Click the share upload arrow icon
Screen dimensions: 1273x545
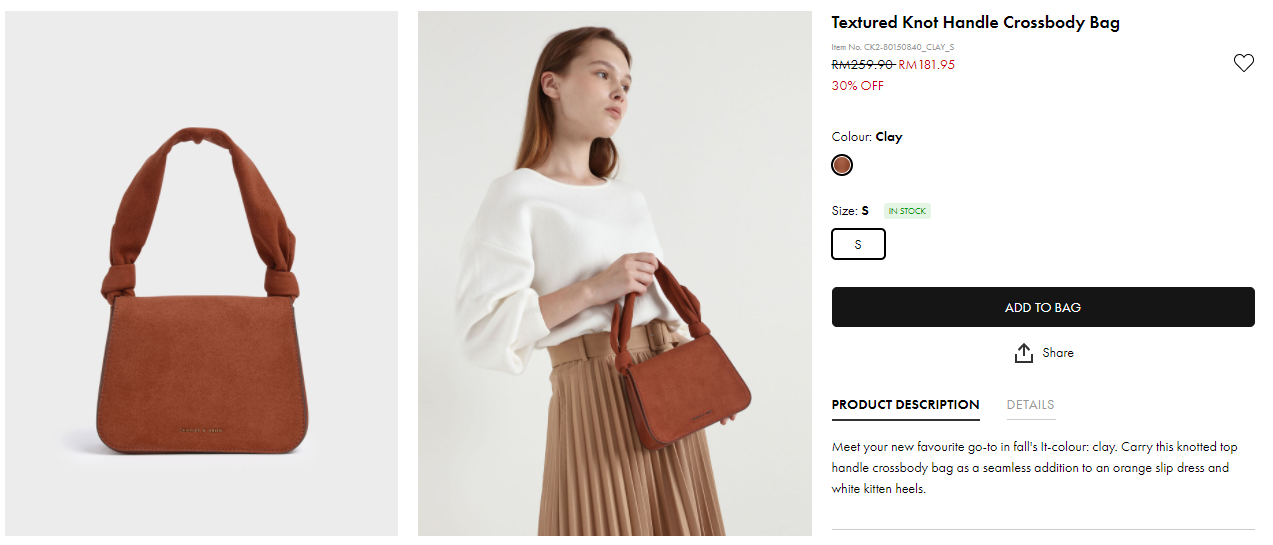coord(1023,353)
